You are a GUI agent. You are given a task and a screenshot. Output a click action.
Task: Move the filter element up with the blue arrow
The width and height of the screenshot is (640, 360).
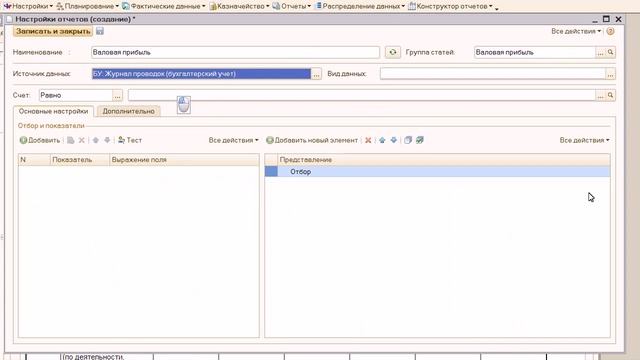tap(382, 140)
